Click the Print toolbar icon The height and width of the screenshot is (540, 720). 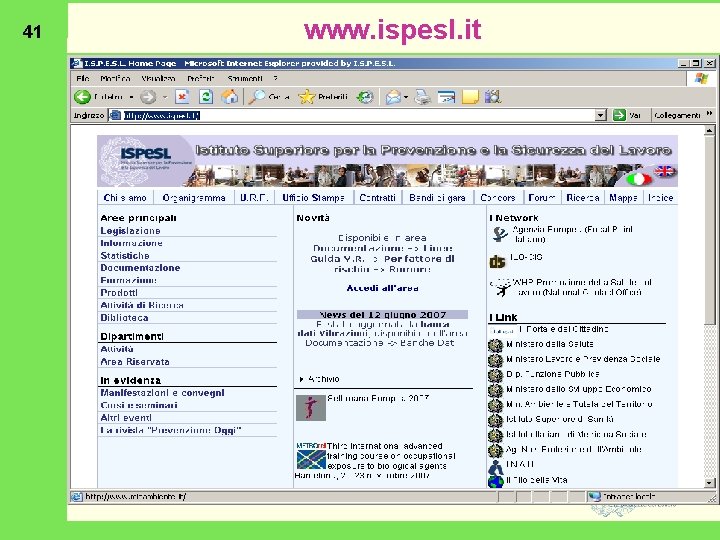(422, 97)
